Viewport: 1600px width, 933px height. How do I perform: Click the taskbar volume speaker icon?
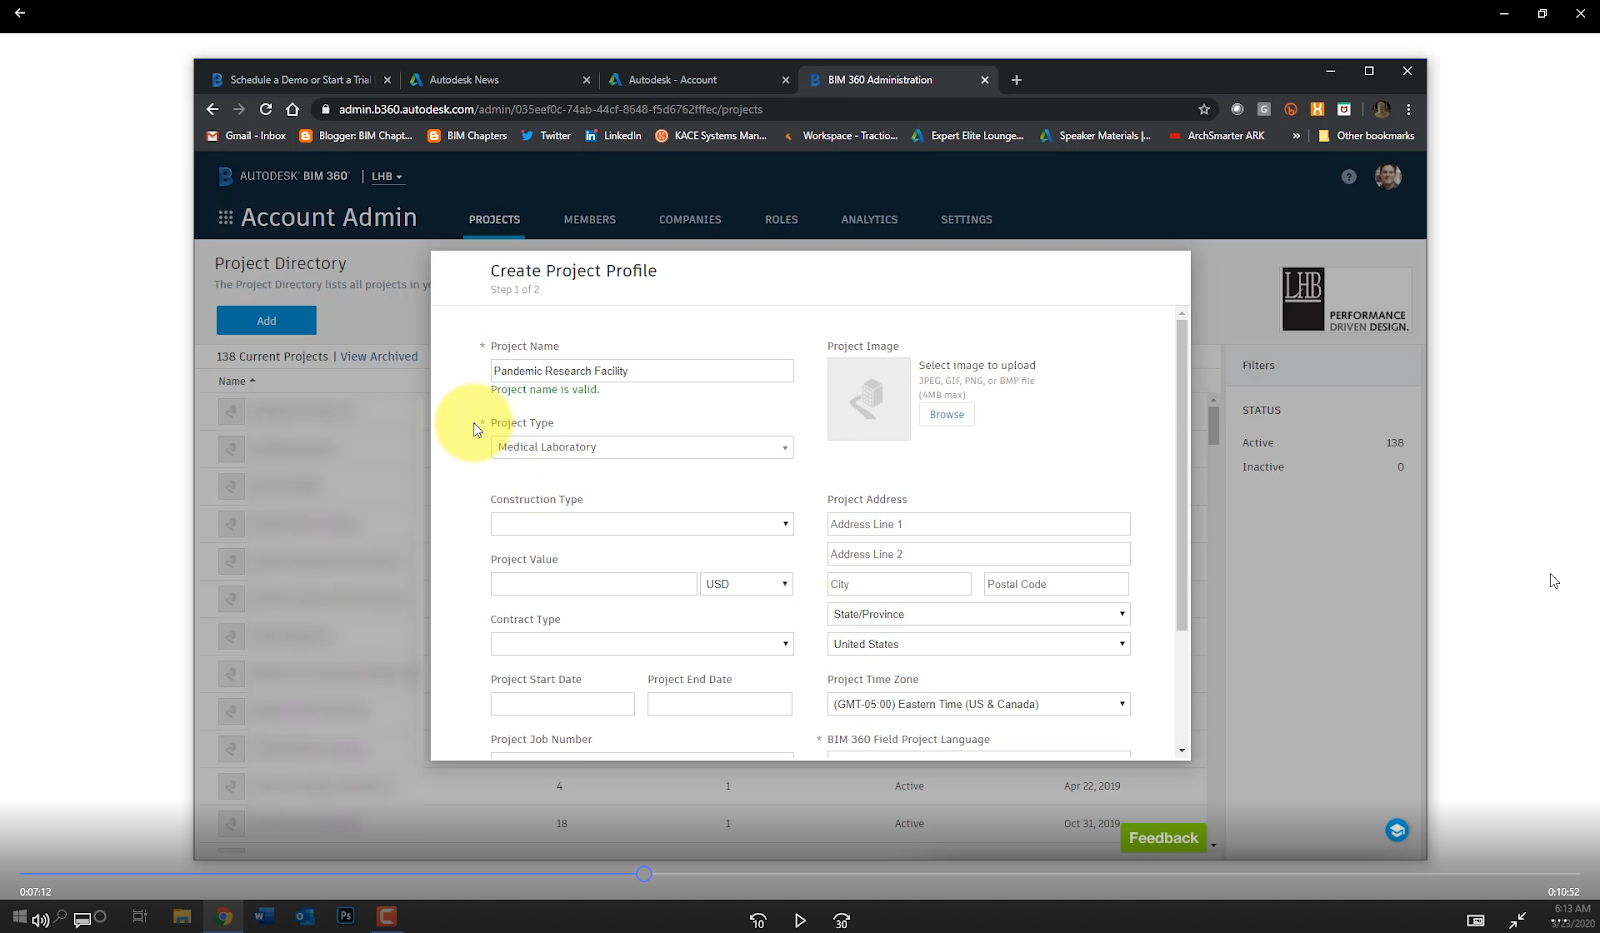click(x=41, y=920)
